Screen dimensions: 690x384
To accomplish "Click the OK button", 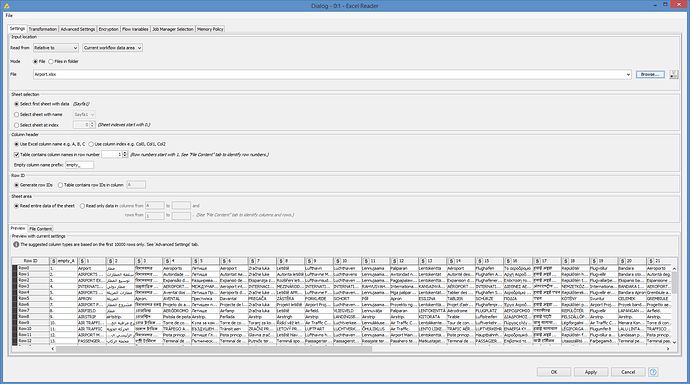I will (554, 372).
